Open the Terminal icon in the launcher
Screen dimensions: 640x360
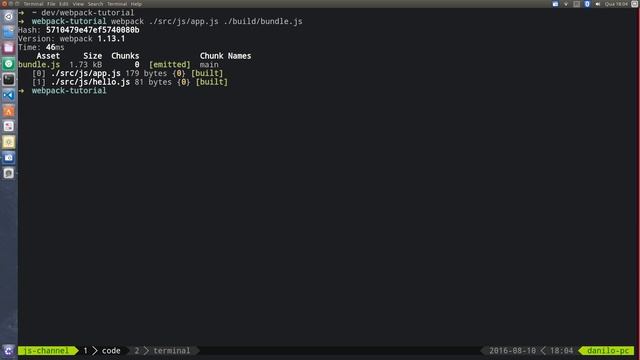pyautogui.click(x=9, y=79)
